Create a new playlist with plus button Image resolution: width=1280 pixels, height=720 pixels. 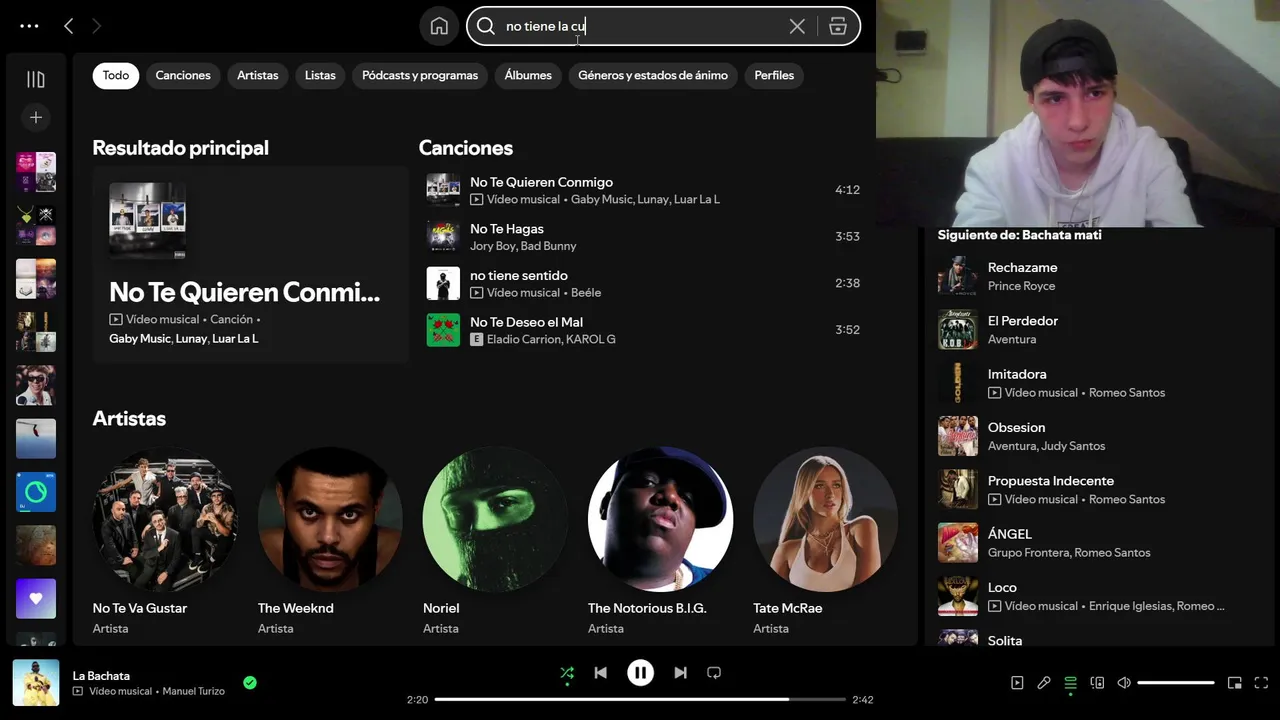pos(36,117)
